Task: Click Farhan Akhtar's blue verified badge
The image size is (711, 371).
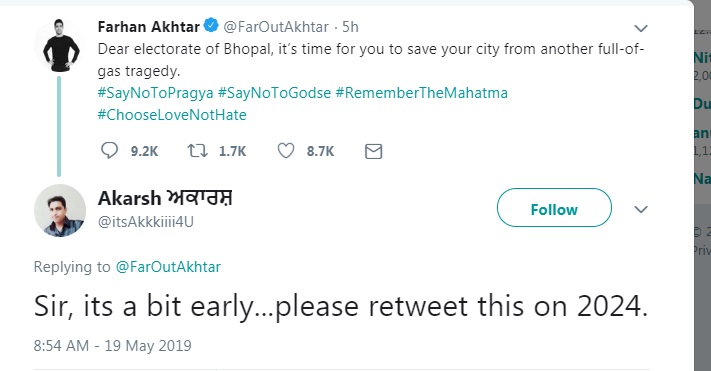Action: [x=211, y=25]
